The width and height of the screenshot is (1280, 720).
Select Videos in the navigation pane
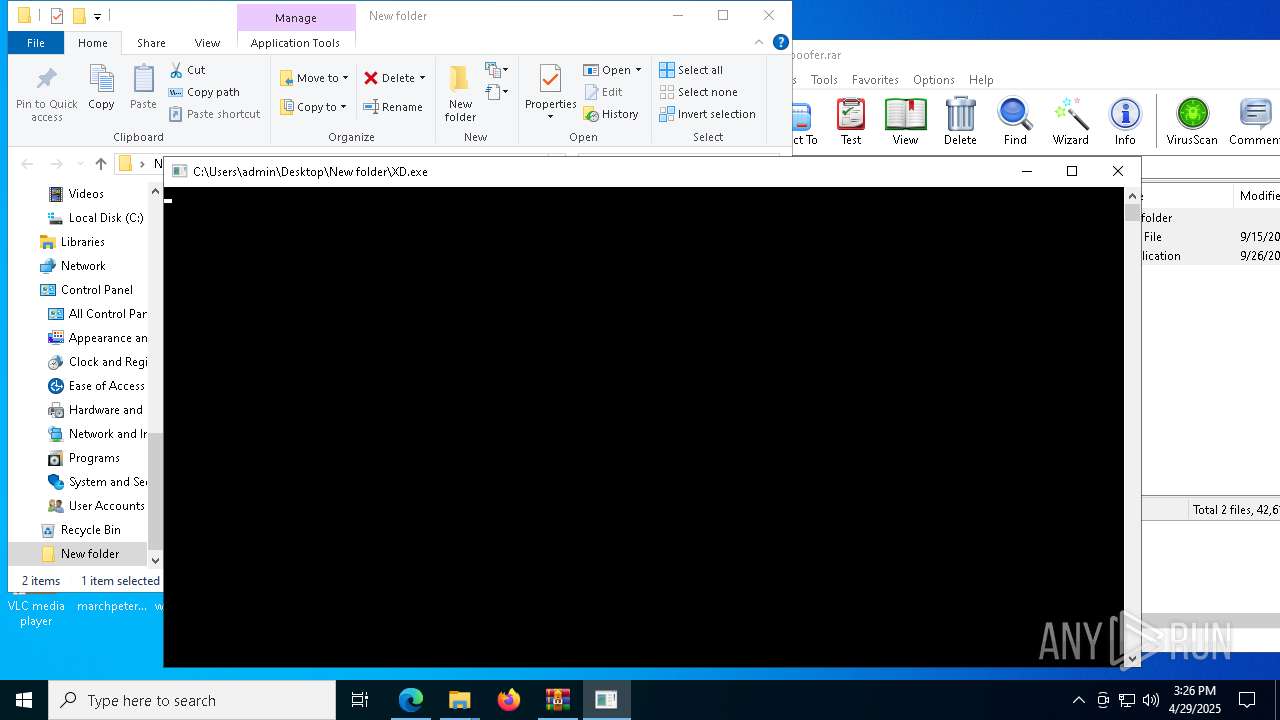86,194
